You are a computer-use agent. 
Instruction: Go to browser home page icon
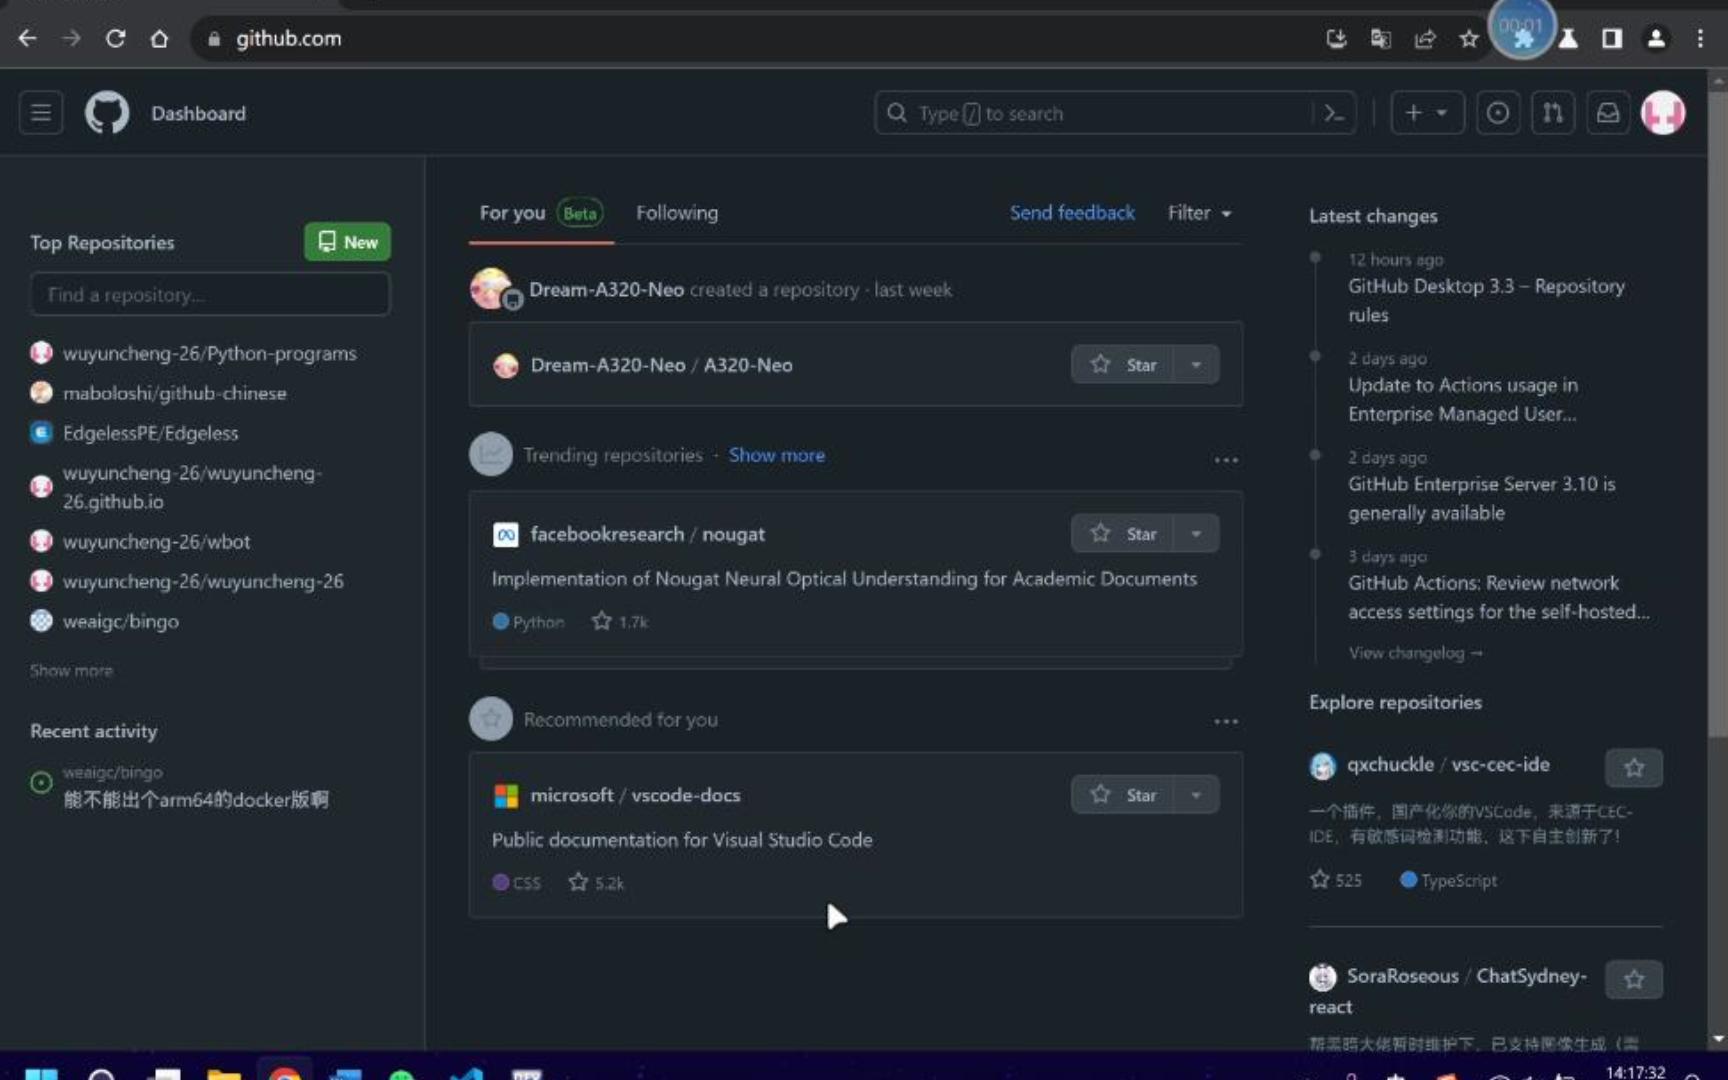click(x=159, y=38)
